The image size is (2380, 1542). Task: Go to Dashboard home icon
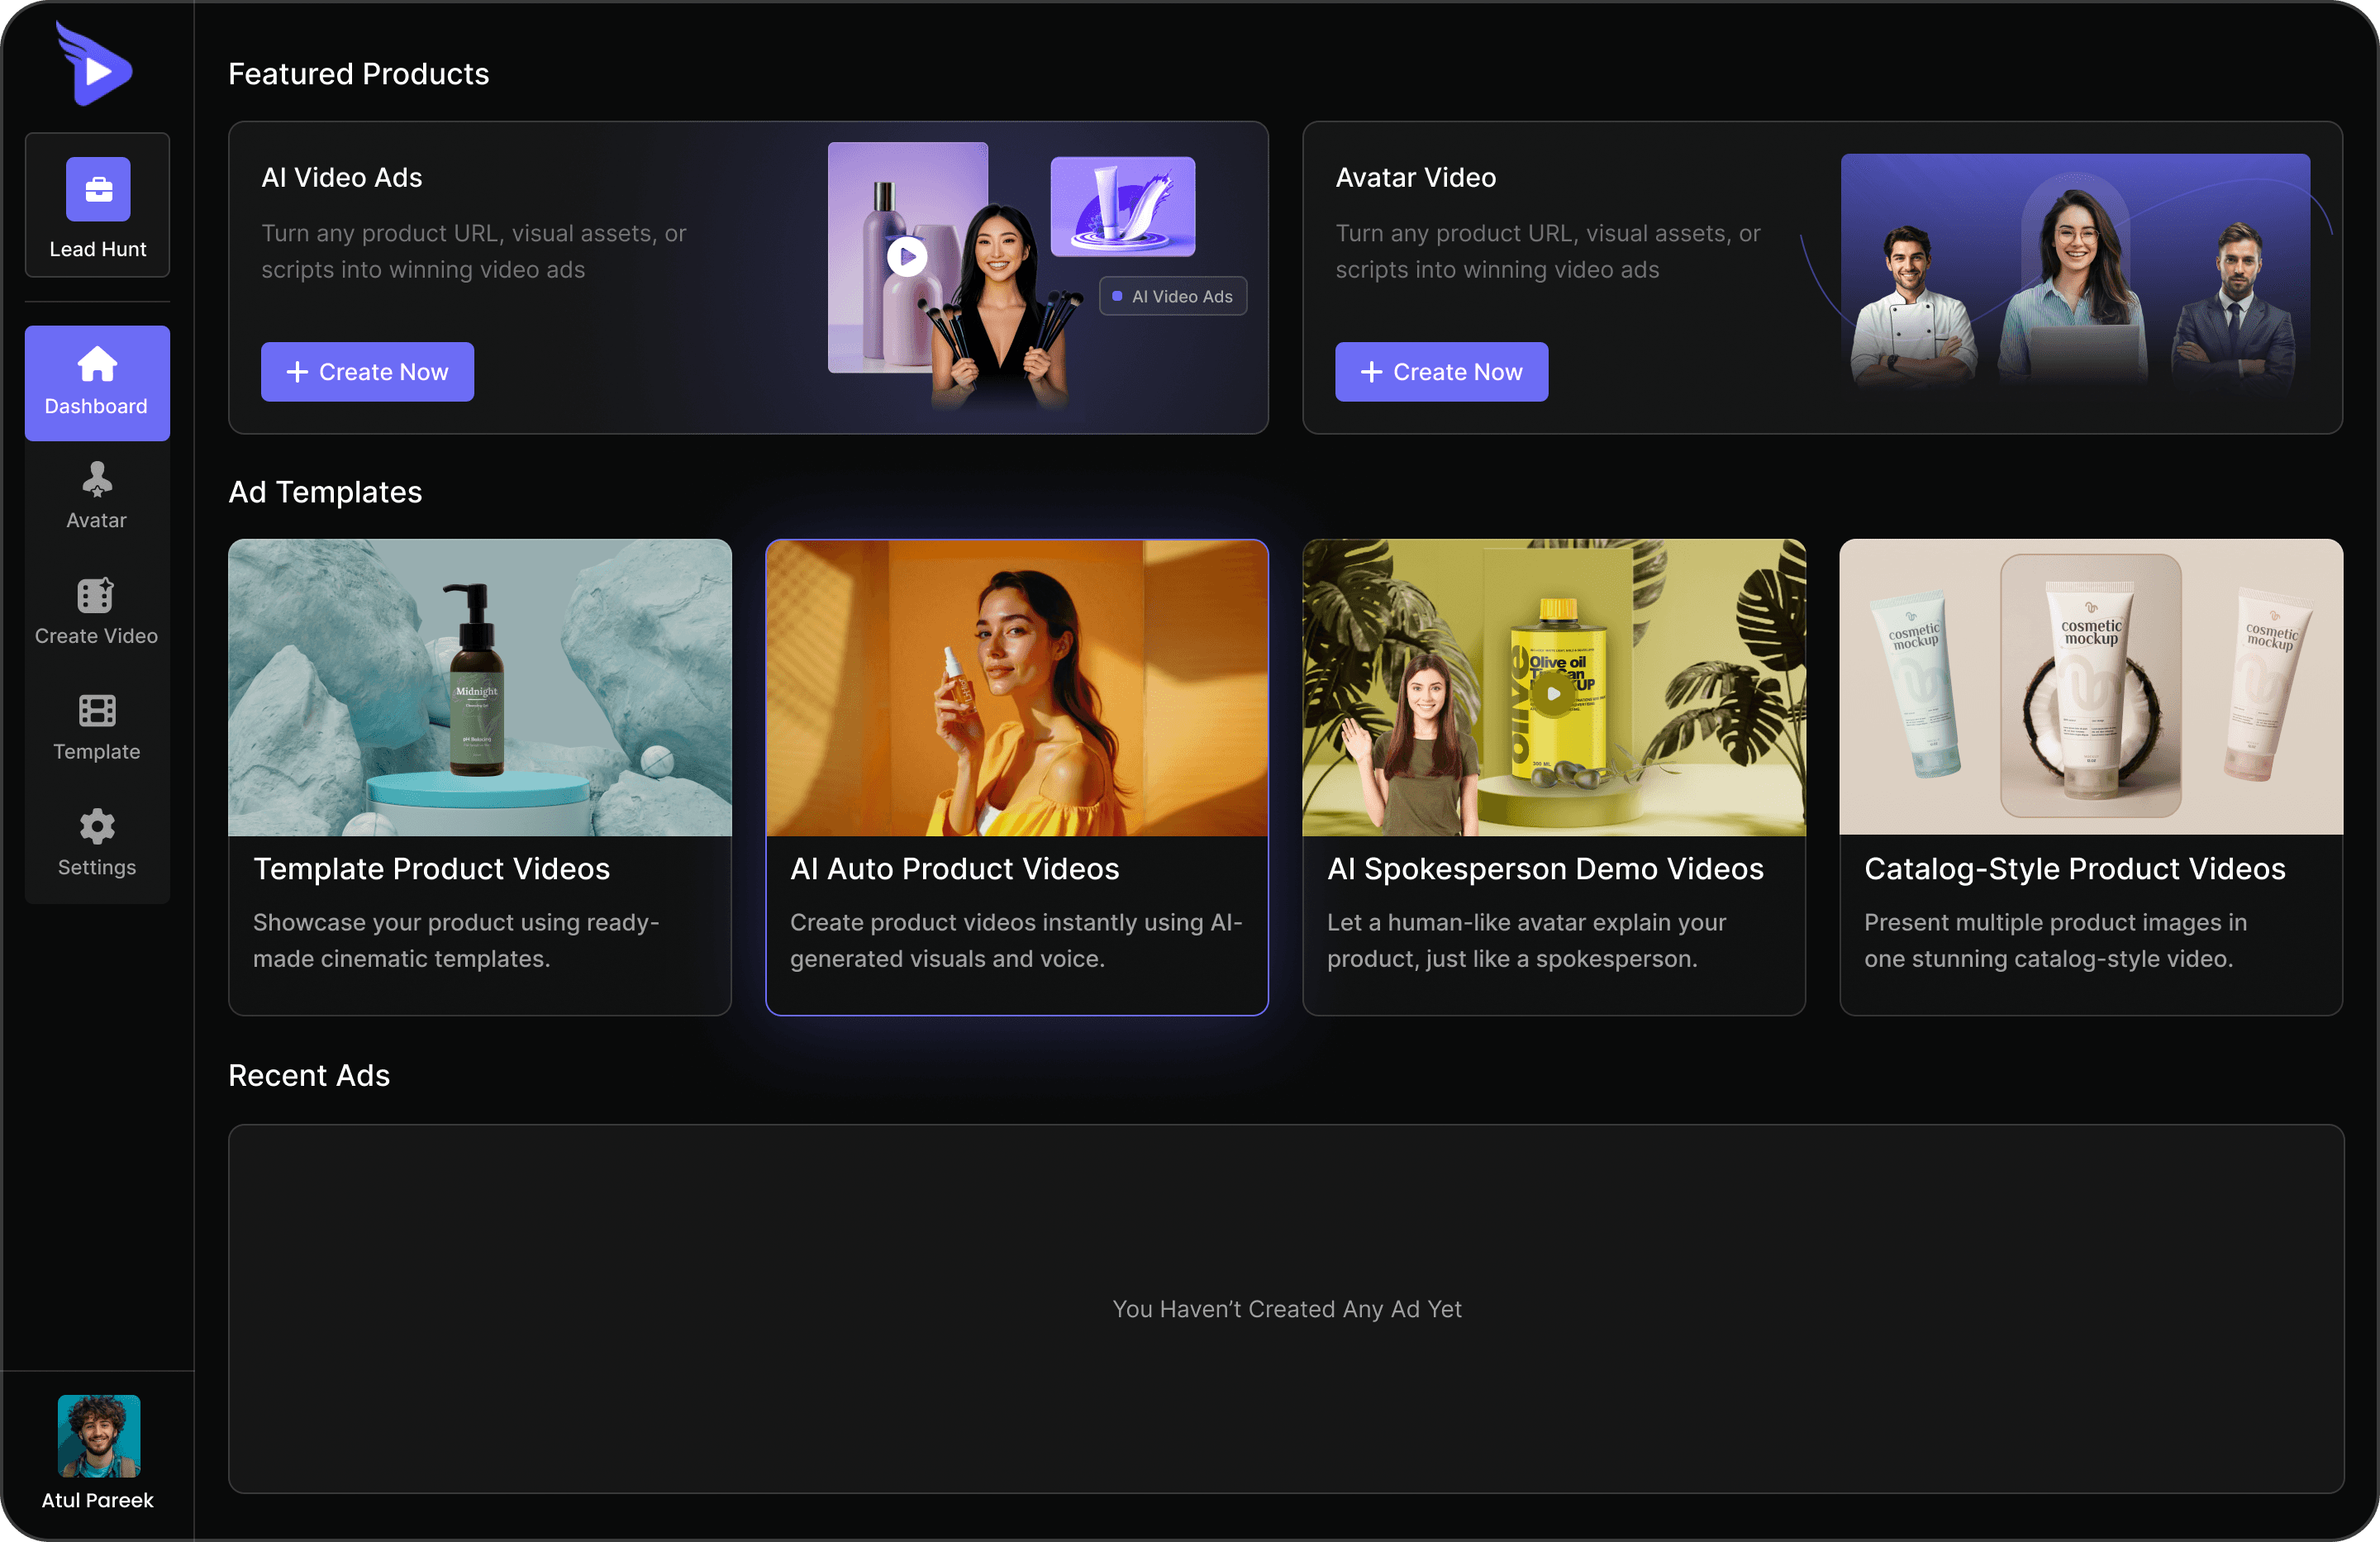pos(97,364)
